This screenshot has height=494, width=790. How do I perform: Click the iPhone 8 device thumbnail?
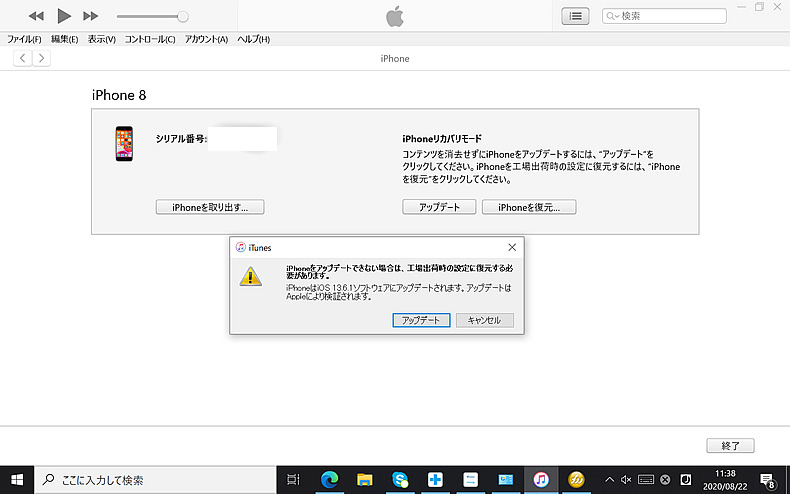click(x=124, y=144)
